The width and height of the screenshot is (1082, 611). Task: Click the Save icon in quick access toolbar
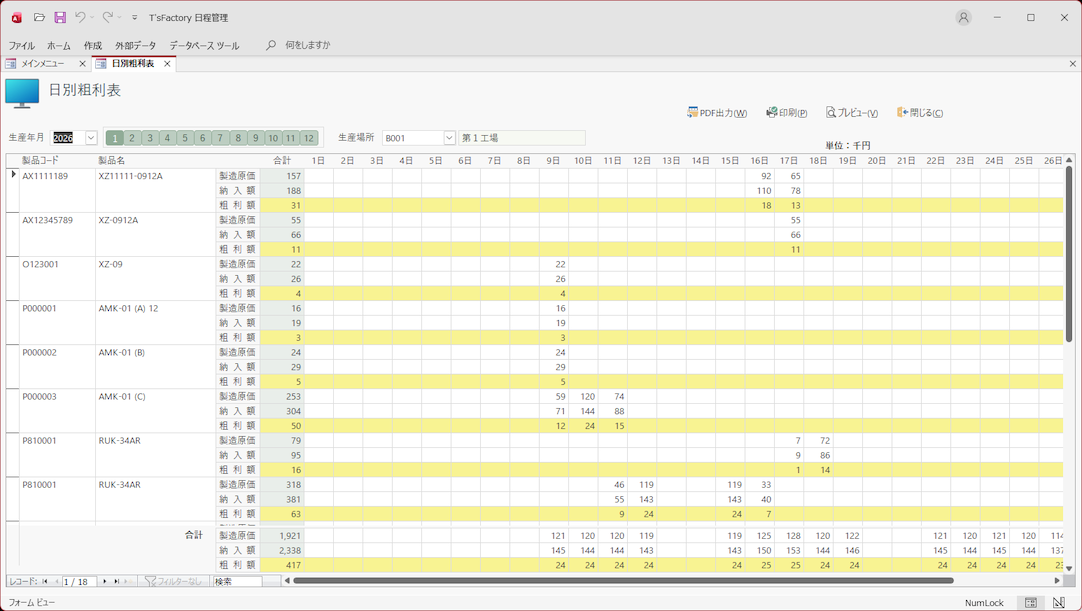pyautogui.click(x=60, y=17)
